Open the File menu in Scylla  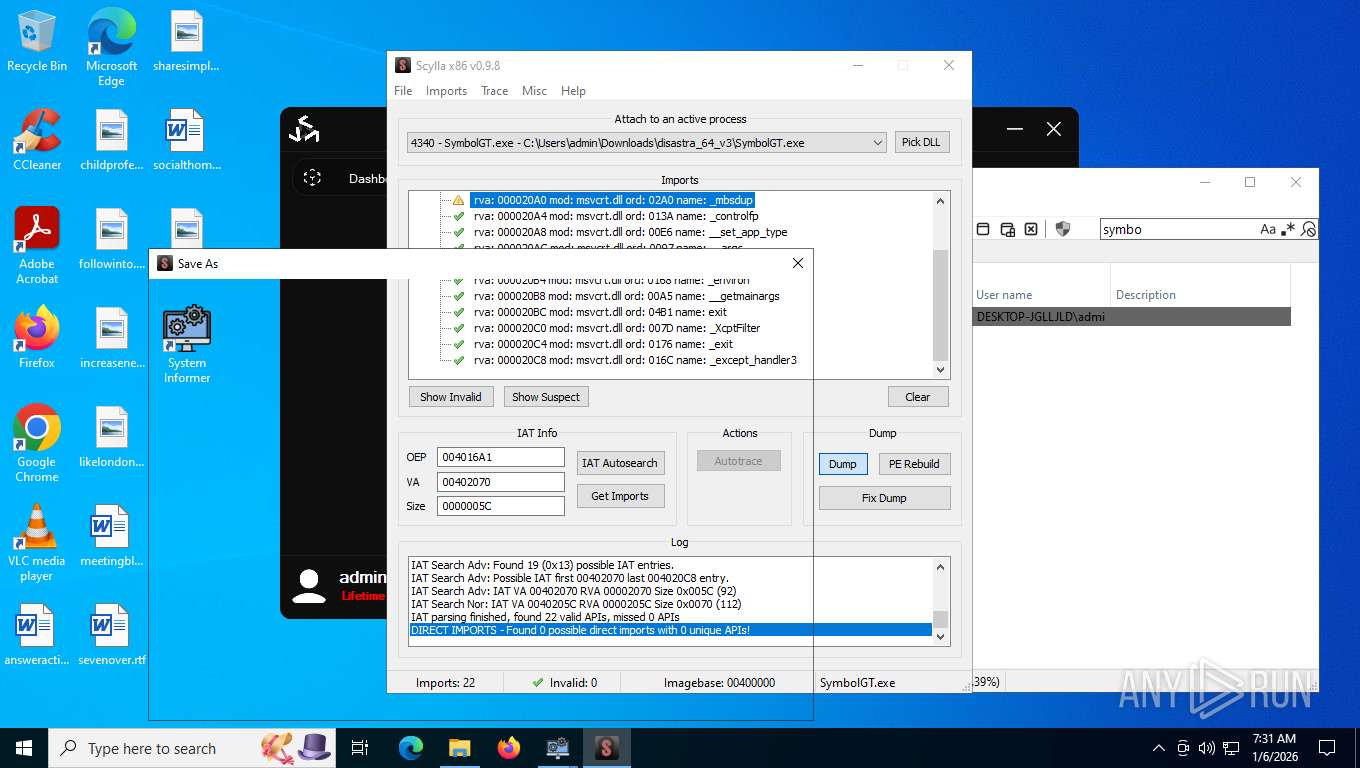click(x=403, y=91)
